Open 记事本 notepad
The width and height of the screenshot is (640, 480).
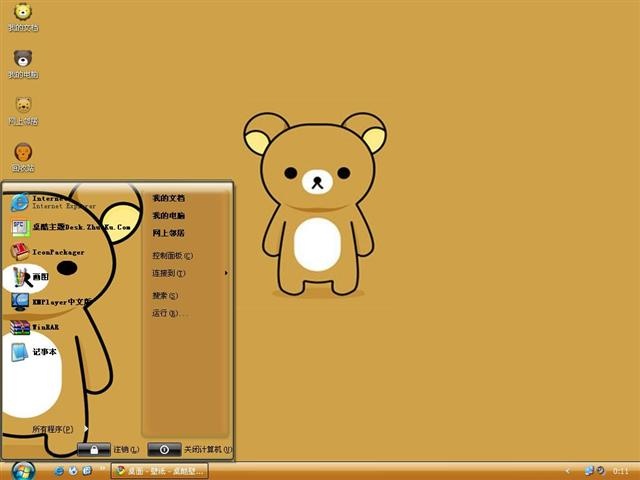click(x=33, y=352)
